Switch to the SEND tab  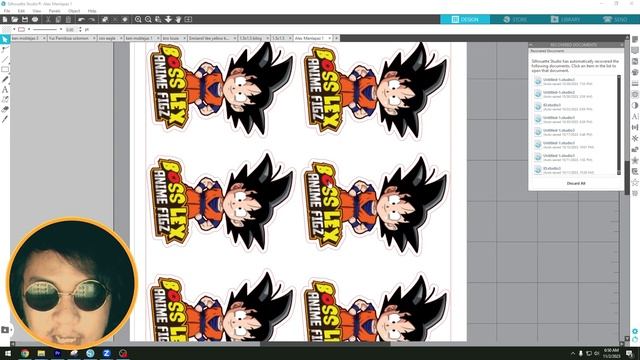point(615,19)
